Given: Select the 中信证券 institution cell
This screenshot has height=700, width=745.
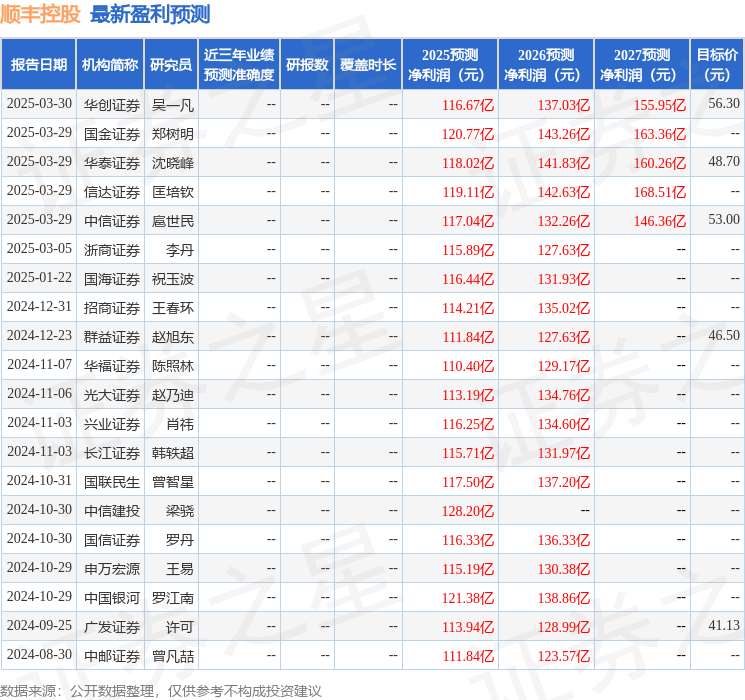Looking at the screenshot, I should [112, 221].
